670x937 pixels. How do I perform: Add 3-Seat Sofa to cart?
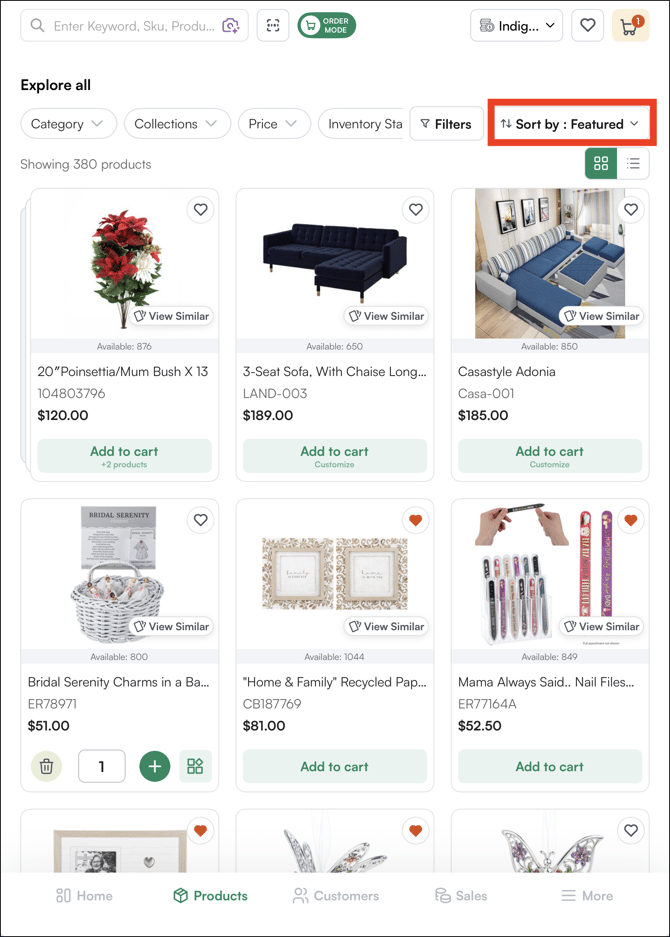(334, 456)
